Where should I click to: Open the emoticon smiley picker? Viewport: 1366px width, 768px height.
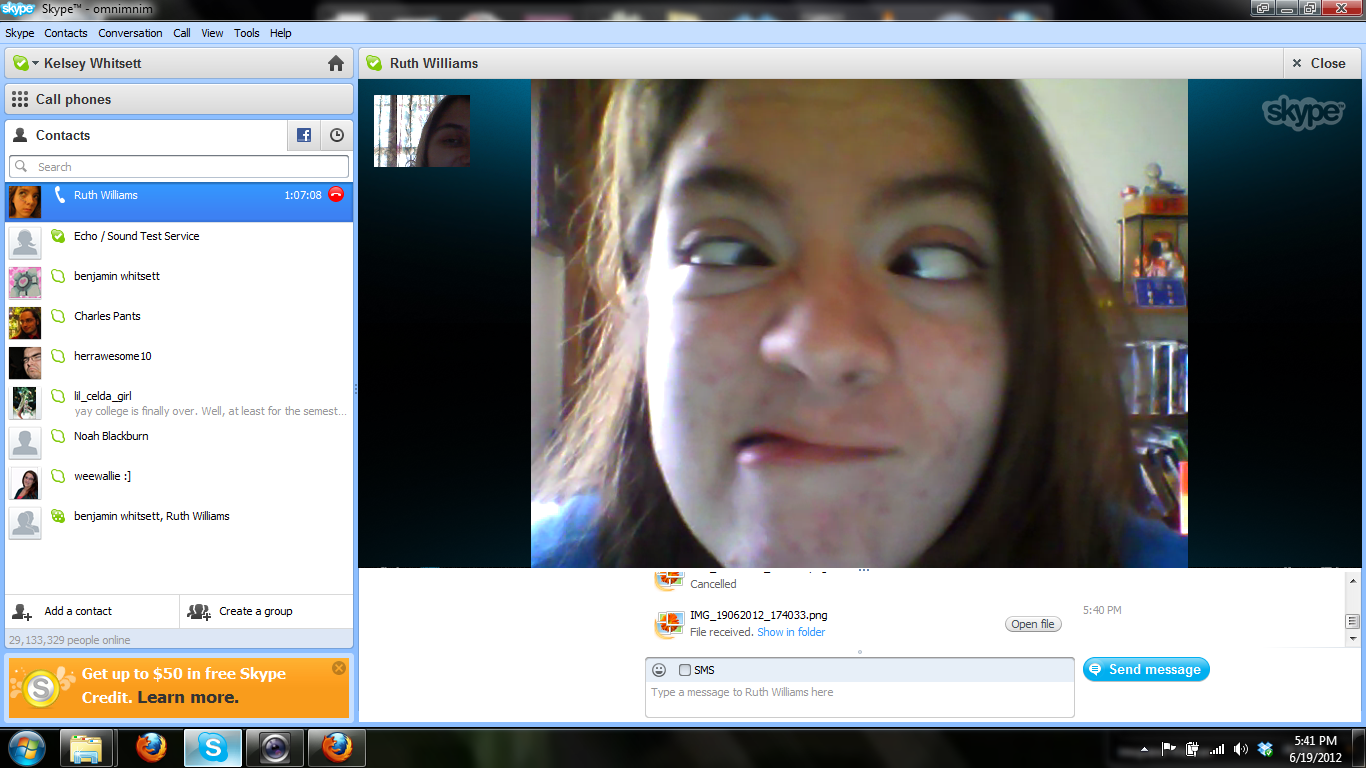click(x=659, y=670)
